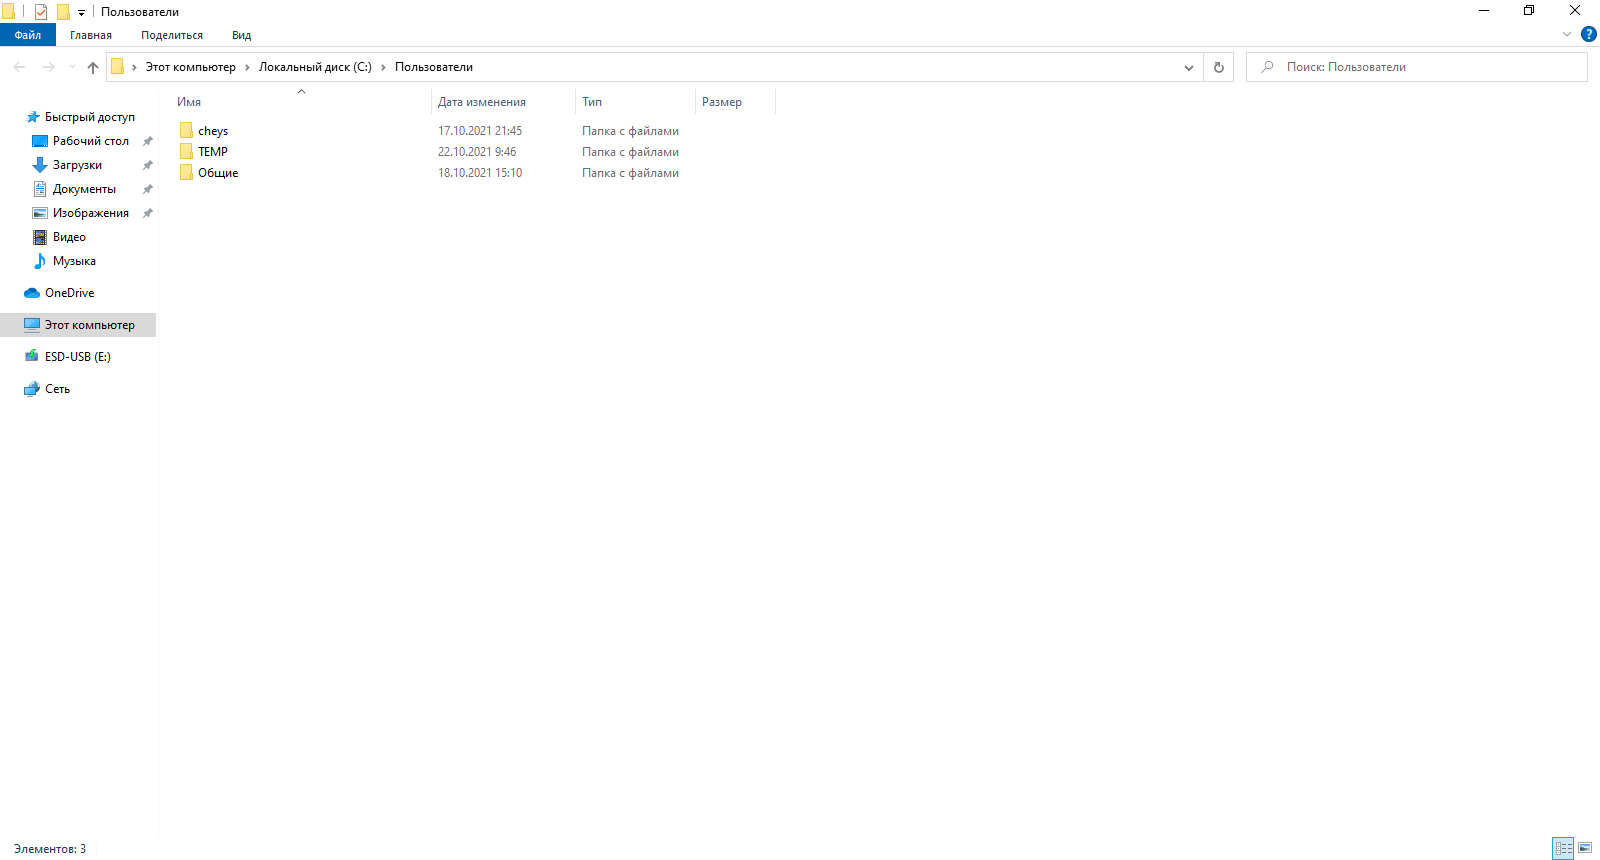
Task: Click the date 22.10.2021 9:46
Action: coord(477,152)
